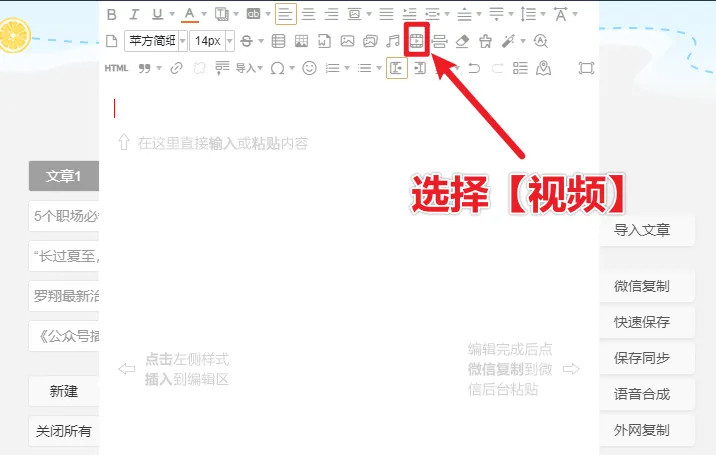Viewport: 716px width, 455px height.
Task: Insert a blockquote
Action: 145,68
